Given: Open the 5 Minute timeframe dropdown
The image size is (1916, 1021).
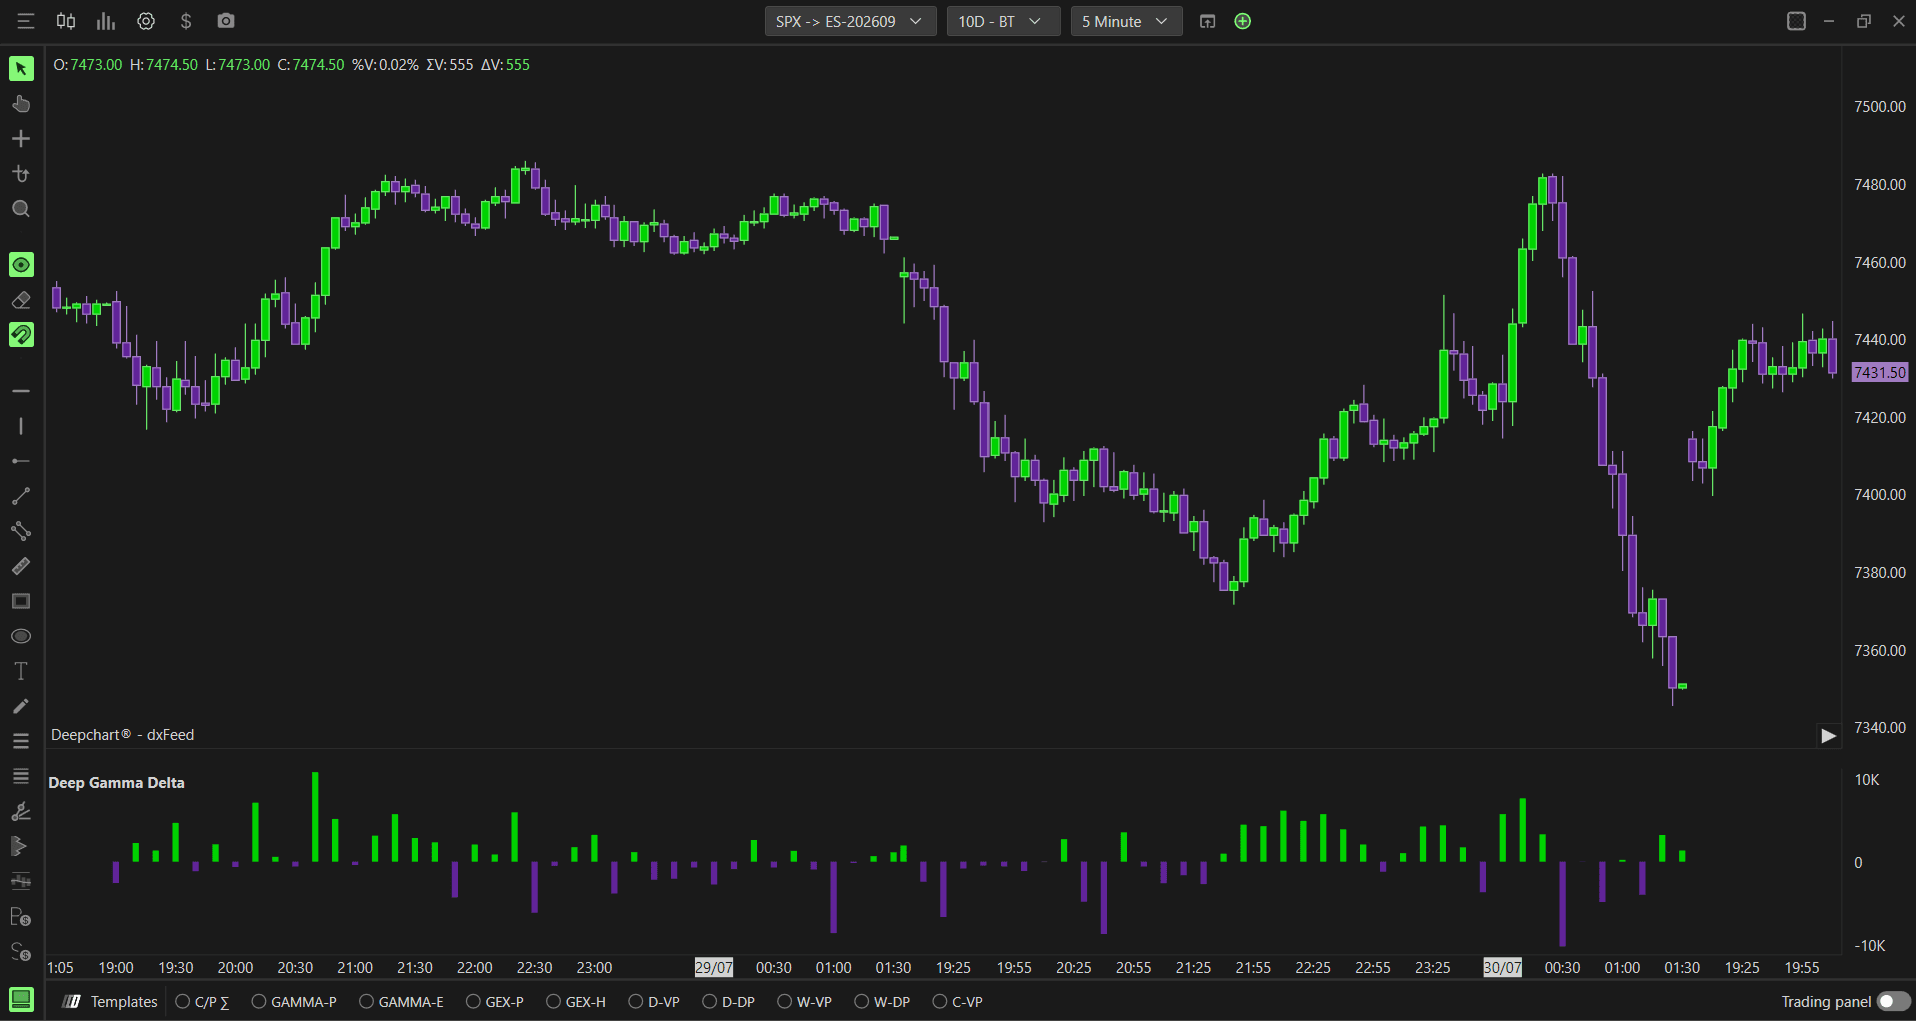Looking at the screenshot, I should (1126, 21).
